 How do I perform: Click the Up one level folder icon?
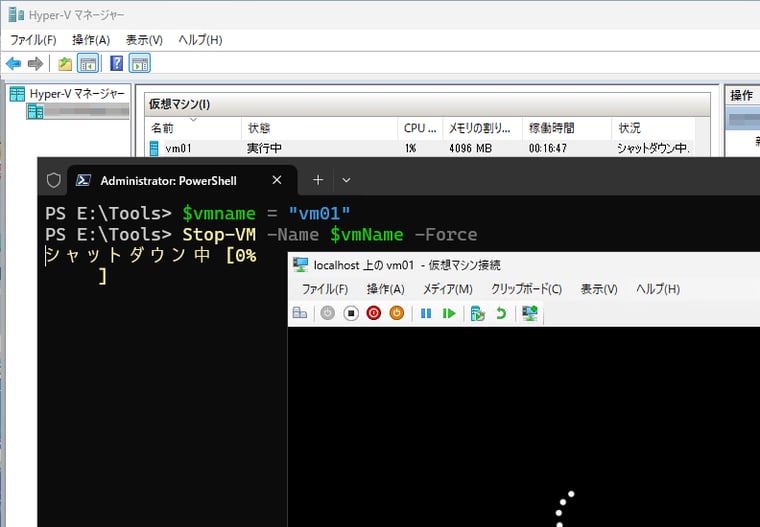[65, 64]
